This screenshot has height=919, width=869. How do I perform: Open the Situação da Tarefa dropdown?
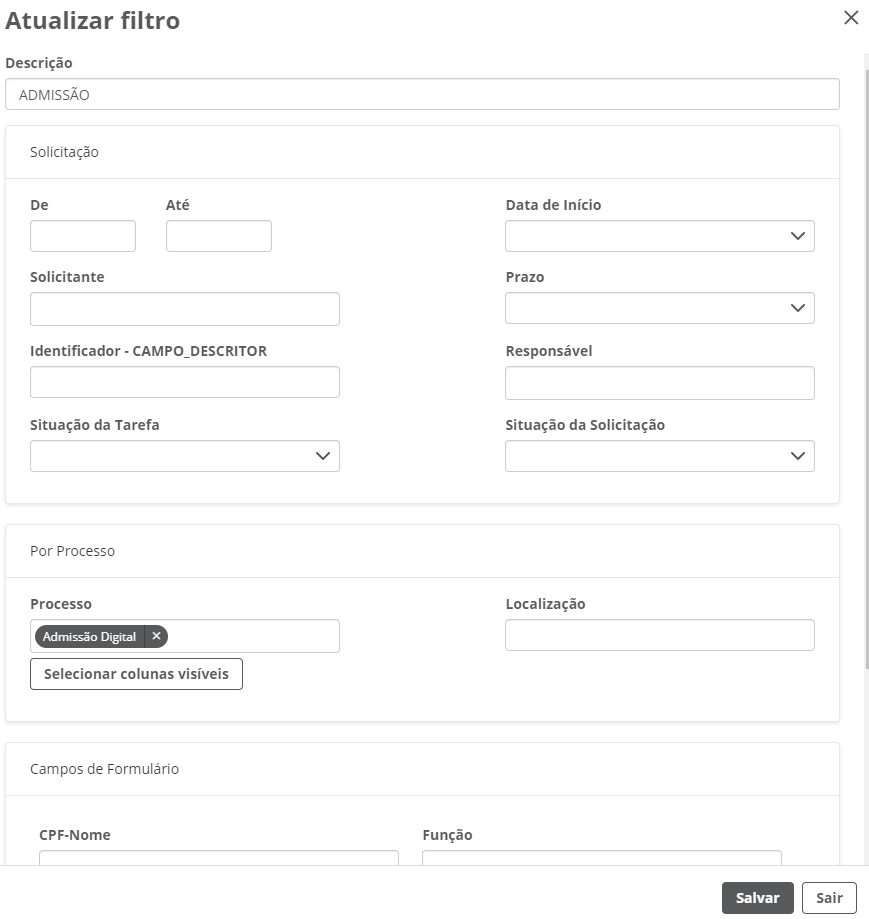(x=185, y=456)
